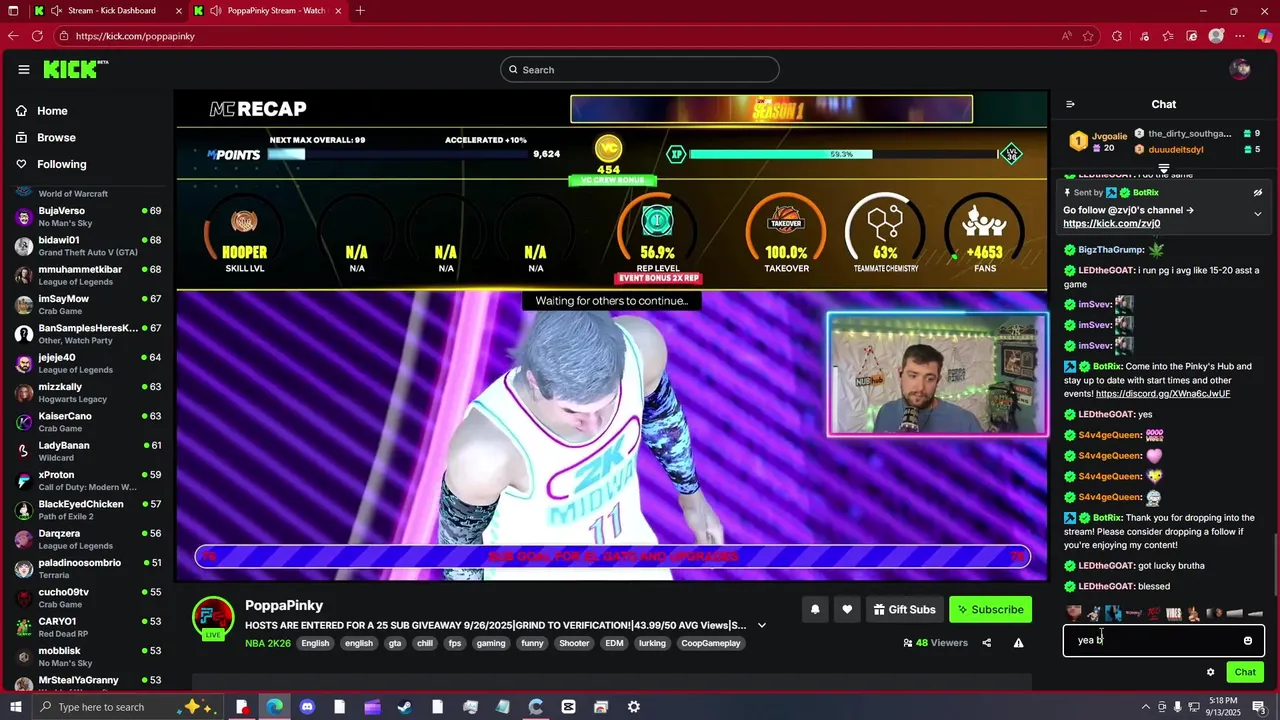1280x720 pixels.
Task: Open the Favorites list icon
Action: tap(1167, 36)
